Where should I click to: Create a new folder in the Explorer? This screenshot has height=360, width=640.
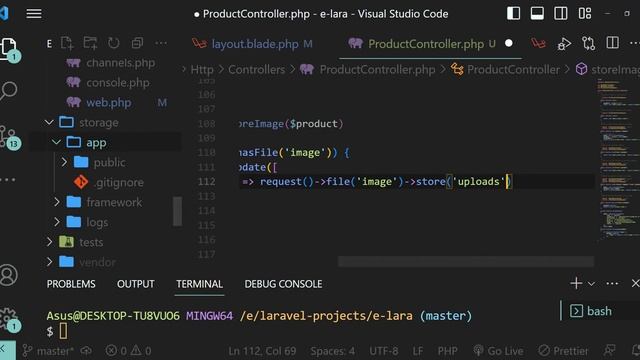[90, 43]
